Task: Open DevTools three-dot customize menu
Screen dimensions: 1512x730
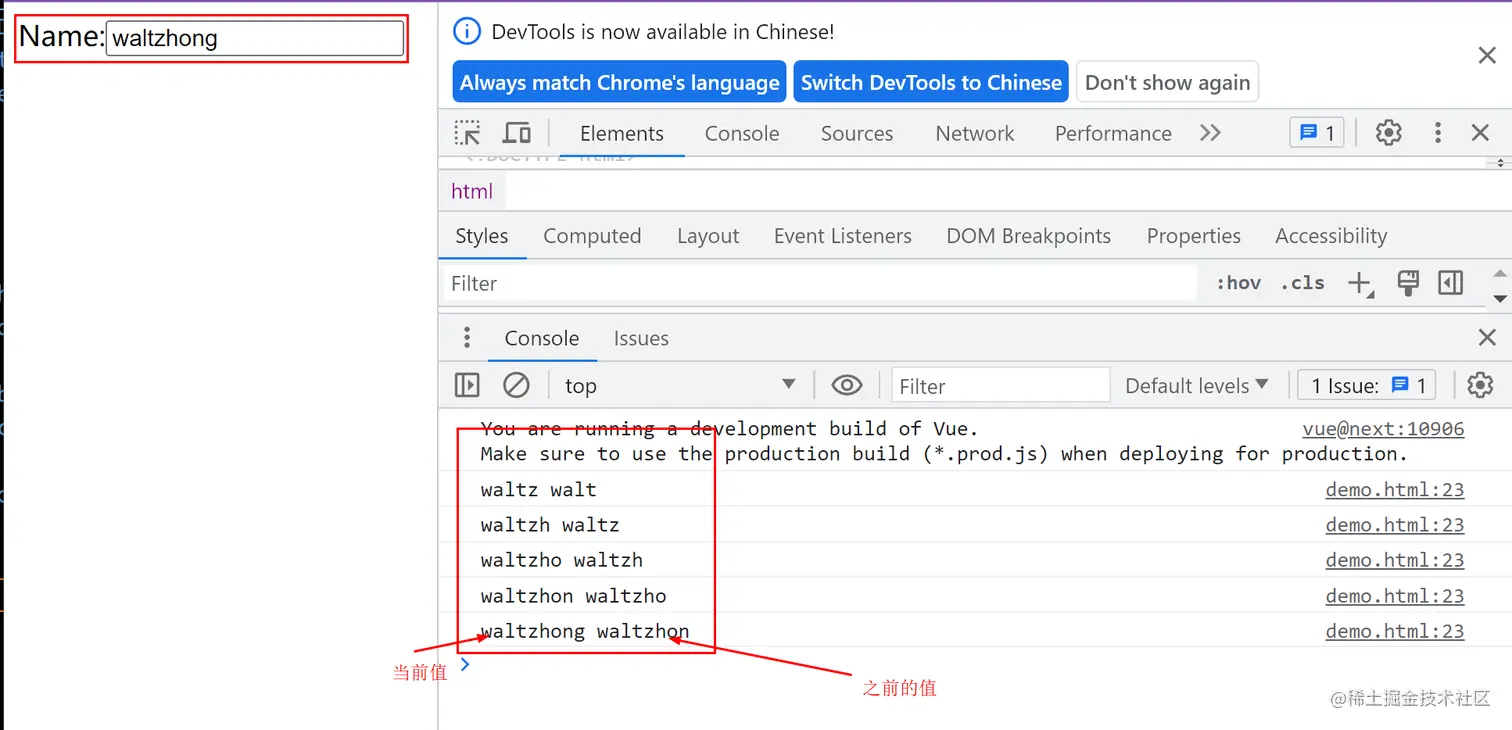Action: pyautogui.click(x=1437, y=133)
